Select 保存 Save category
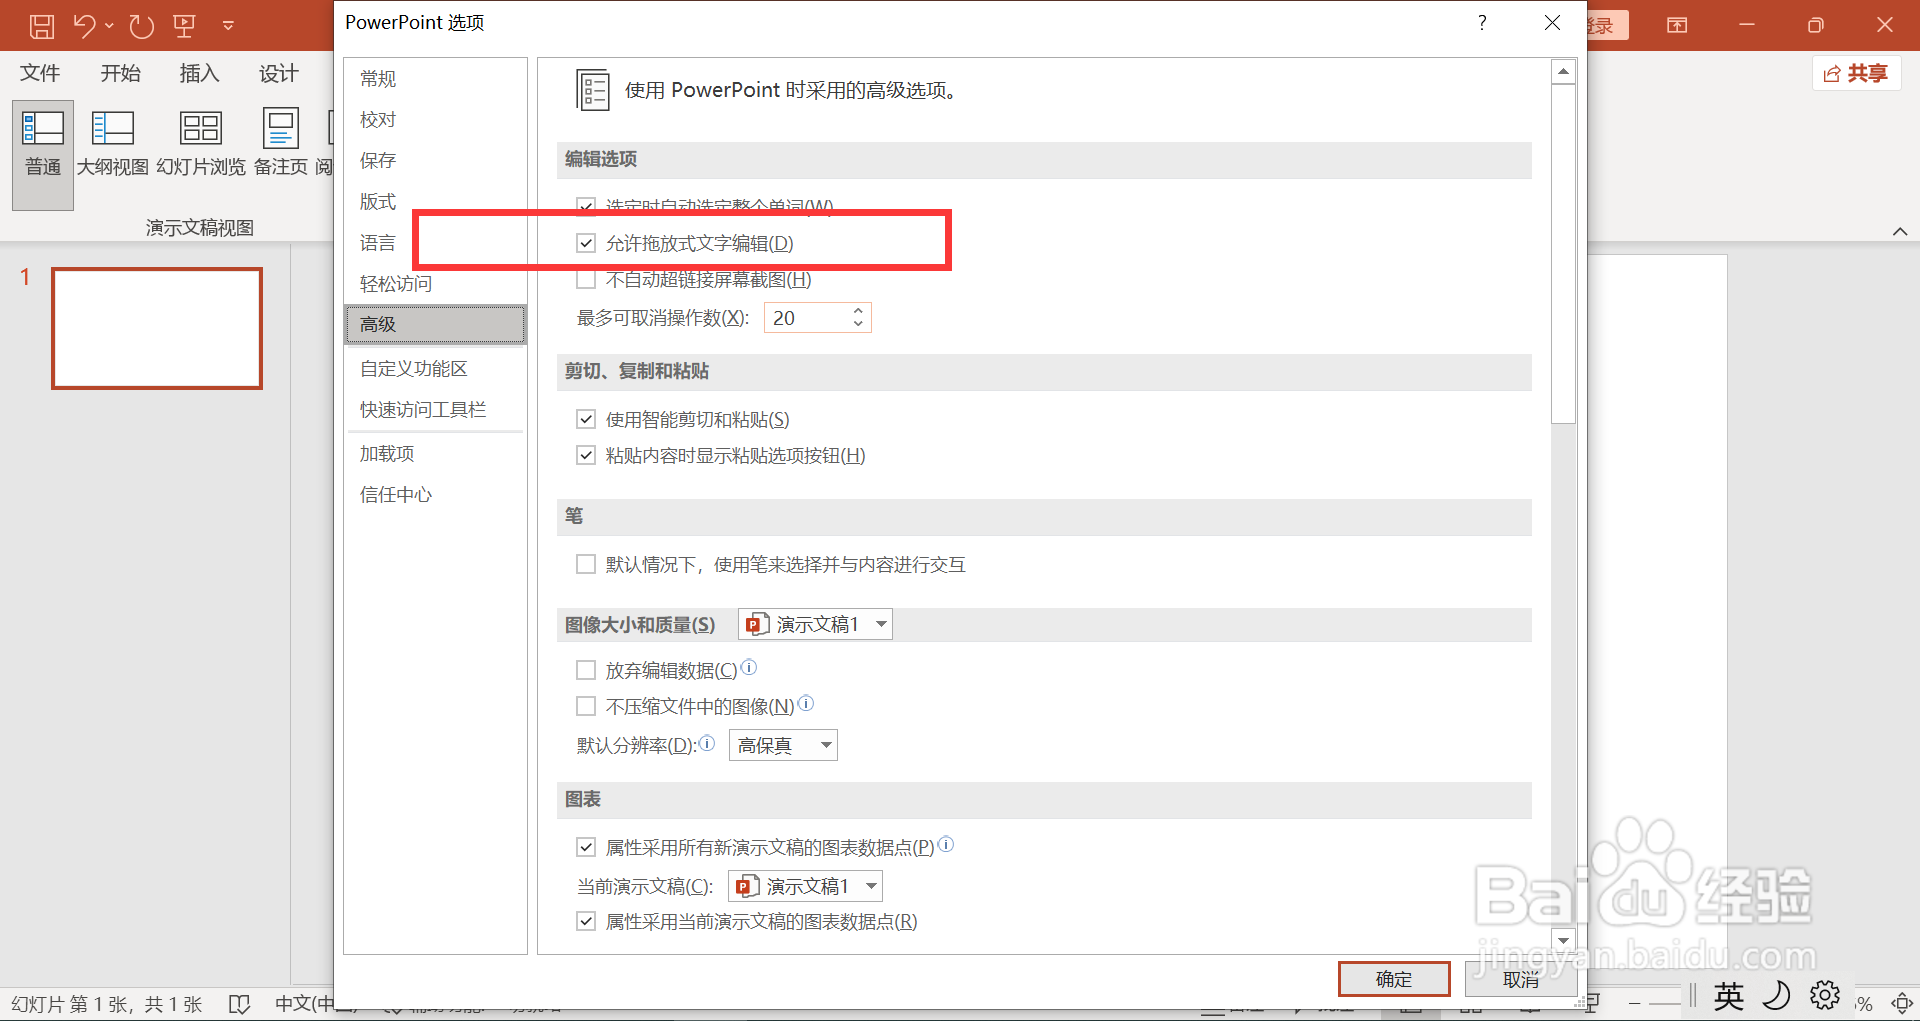1920x1021 pixels. (435, 160)
